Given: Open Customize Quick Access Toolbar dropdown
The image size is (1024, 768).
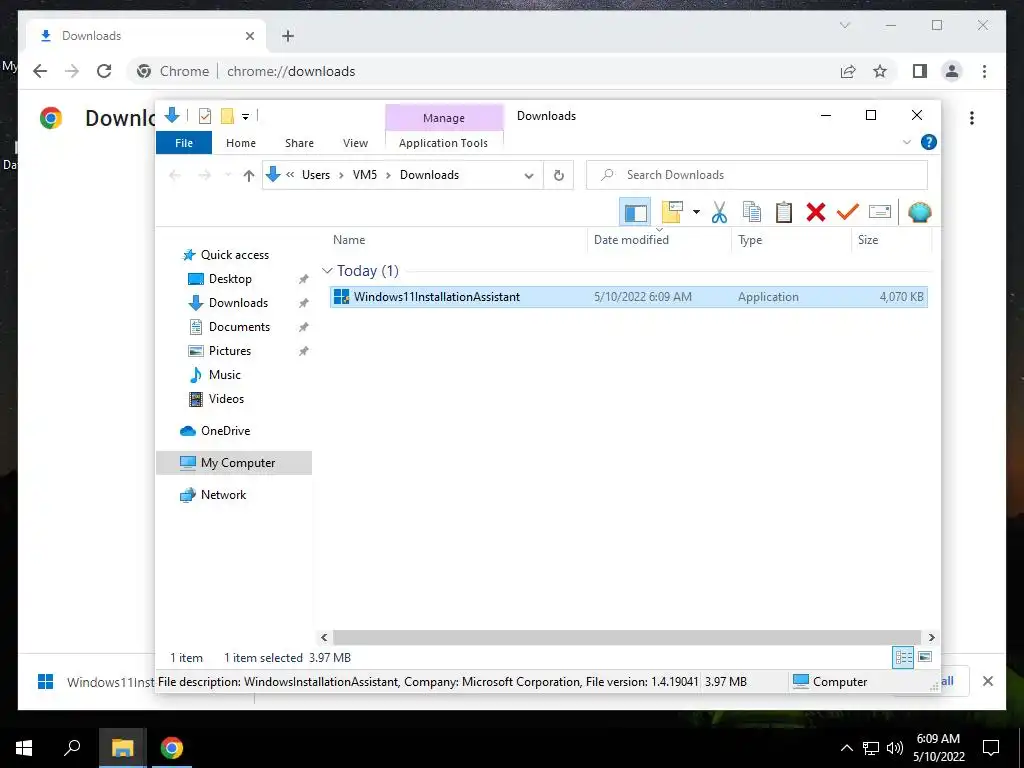Looking at the screenshot, I should pyautogui.click(x=246, y=117).
